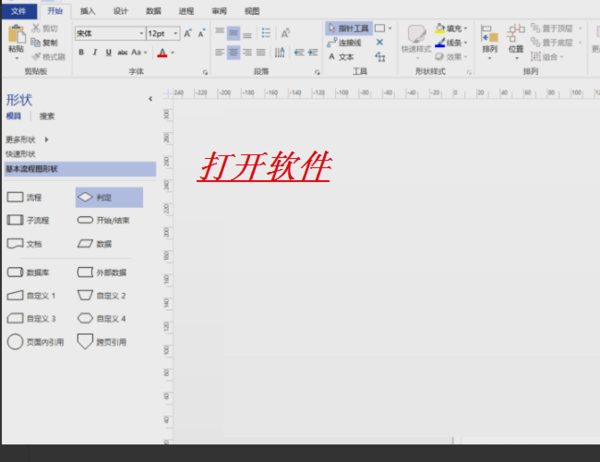Open the Effects (效果) menu
Screen dimensions: 600x462
click(451, 57)
